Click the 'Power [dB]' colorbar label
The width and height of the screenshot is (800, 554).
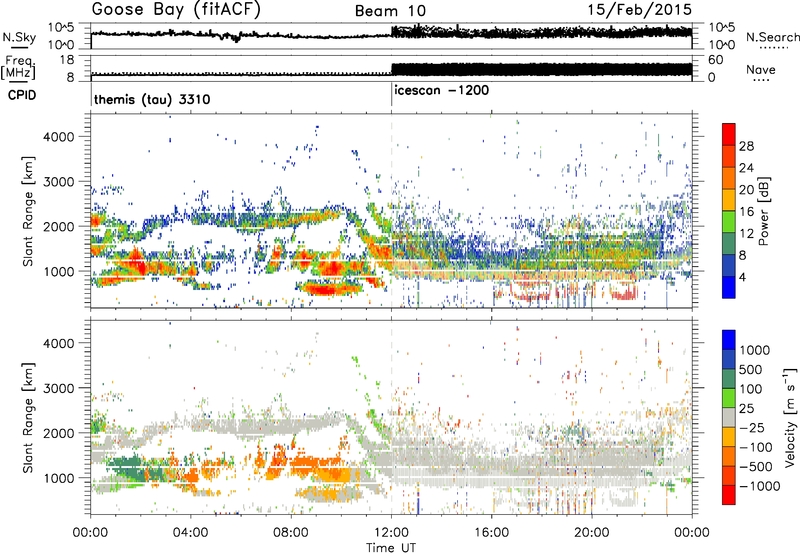[x=763, y=211]
